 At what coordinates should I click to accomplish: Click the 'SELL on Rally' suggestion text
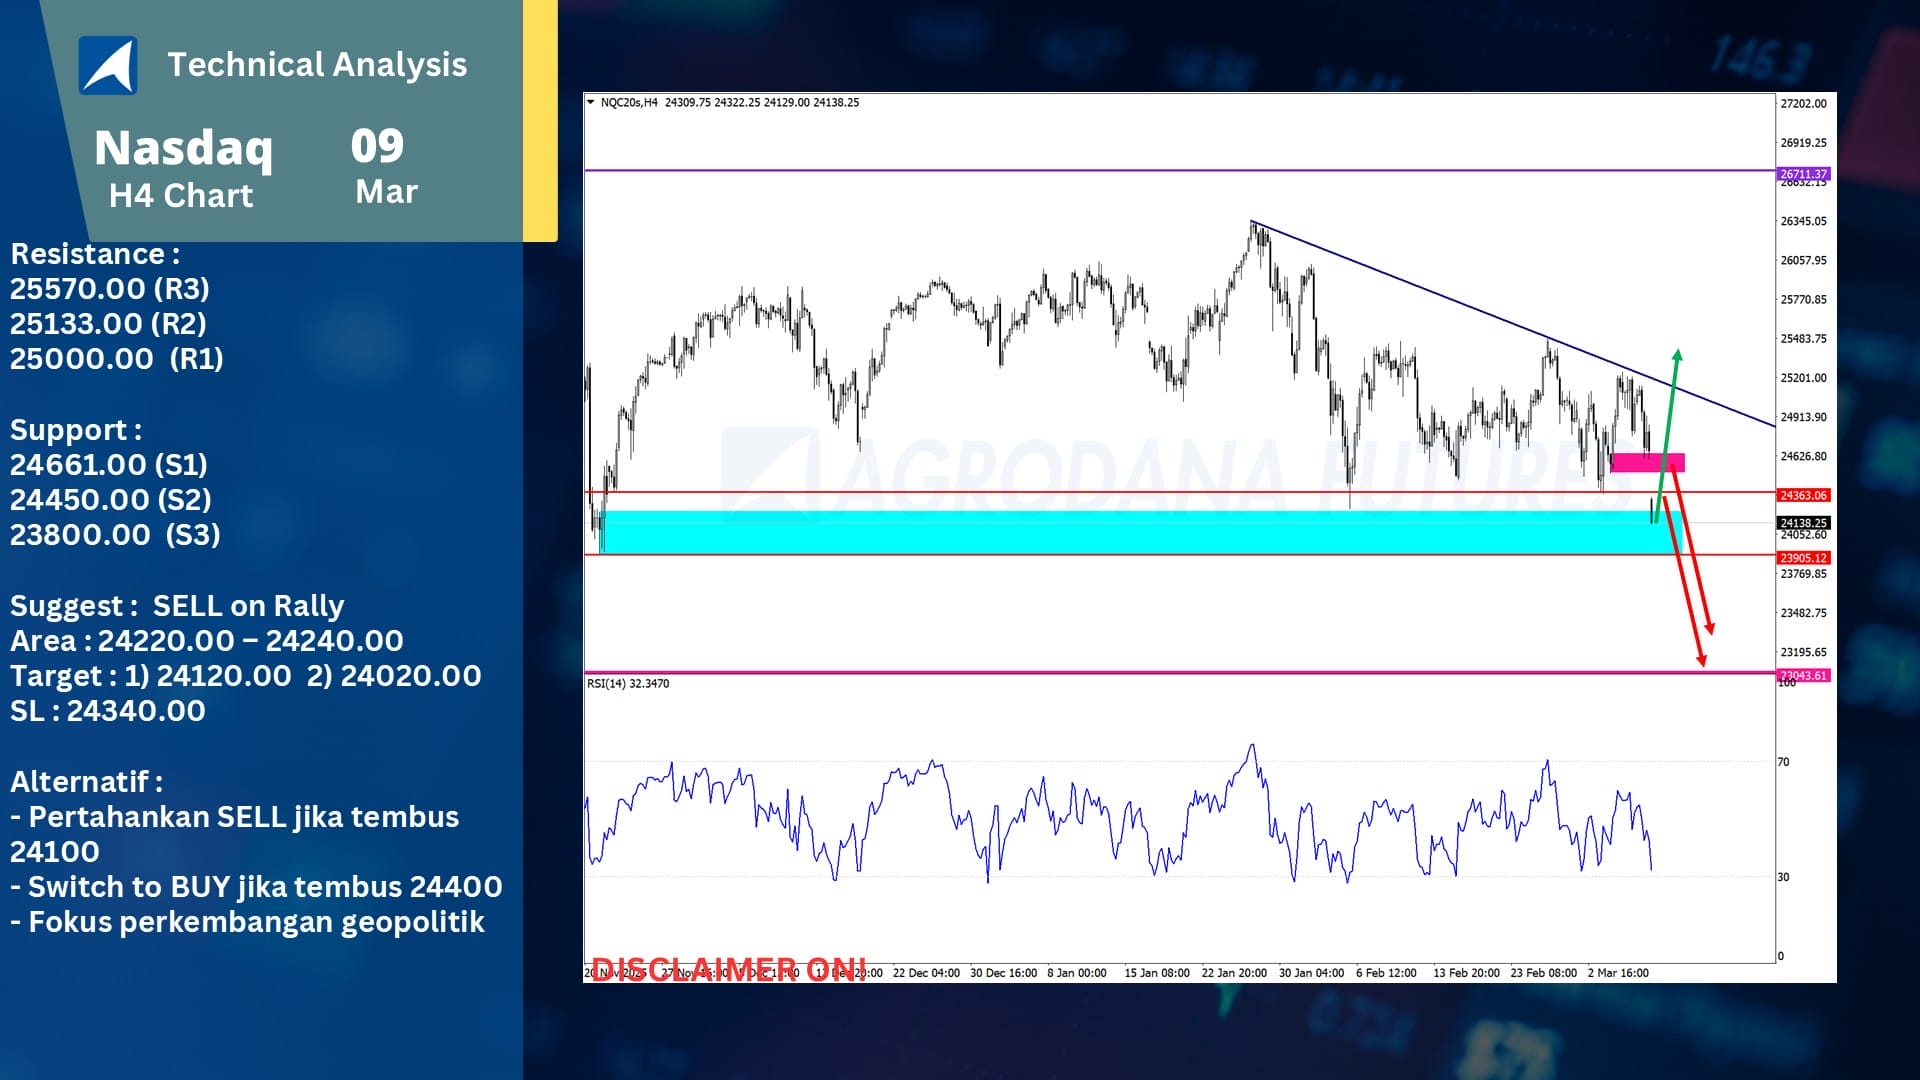tap(248, 606)
